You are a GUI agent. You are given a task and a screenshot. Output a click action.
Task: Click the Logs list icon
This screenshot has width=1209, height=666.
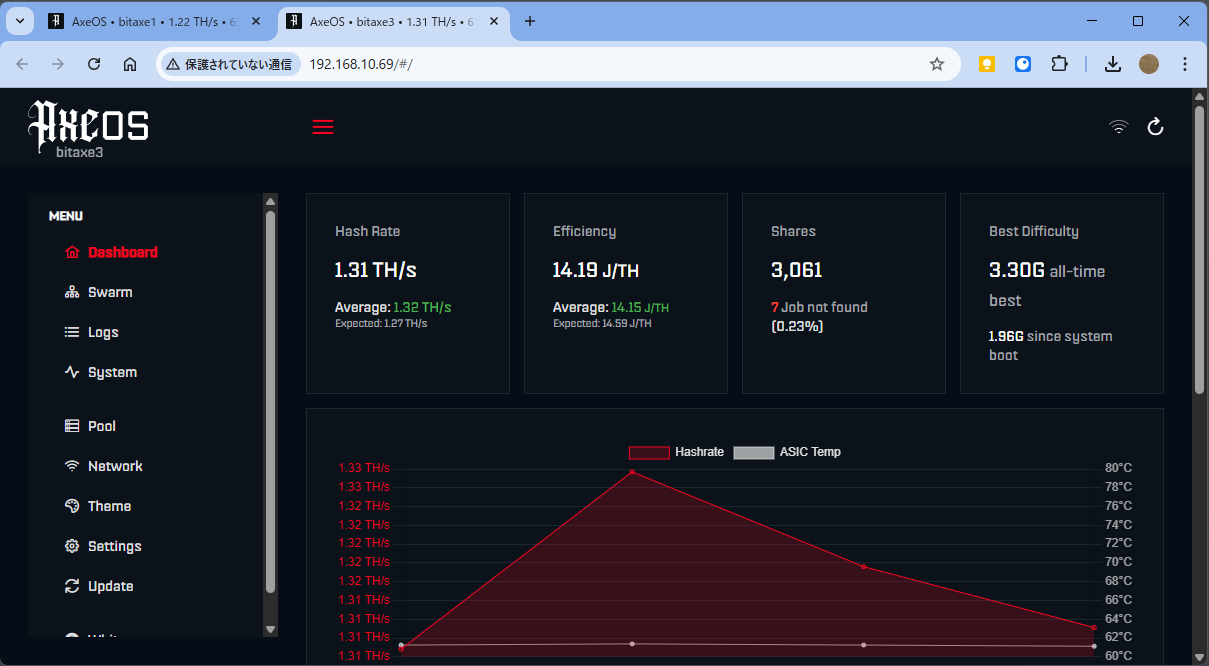coord(72,332)
